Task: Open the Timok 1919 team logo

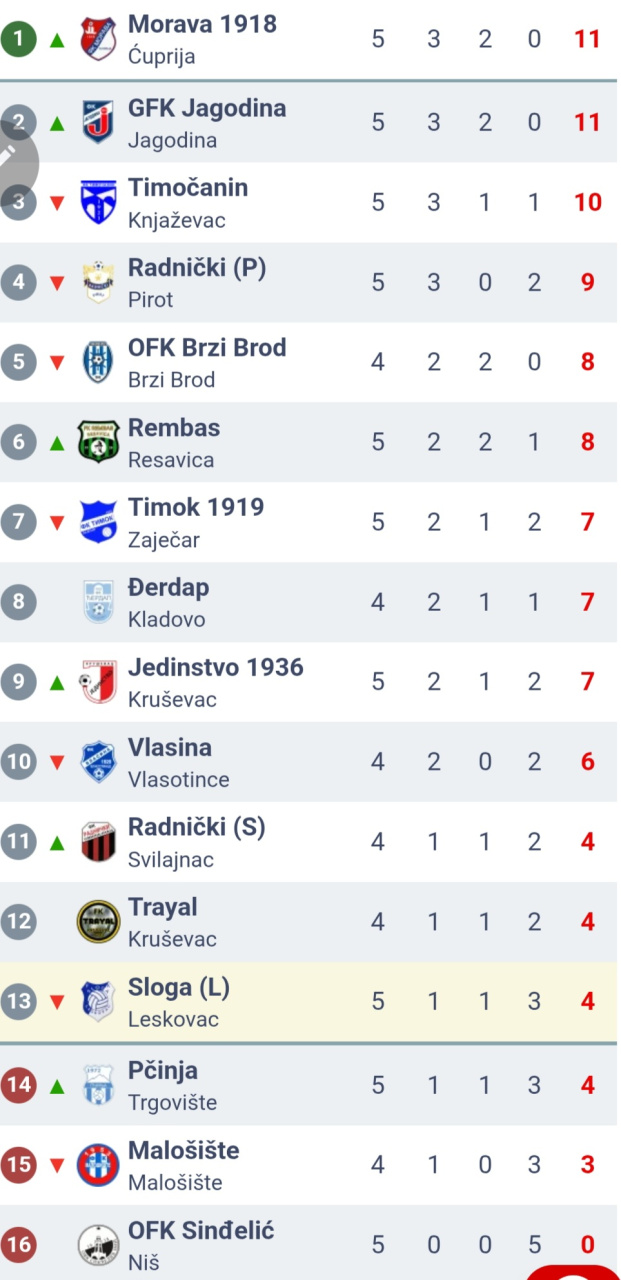Action: (x=98, y=521)
